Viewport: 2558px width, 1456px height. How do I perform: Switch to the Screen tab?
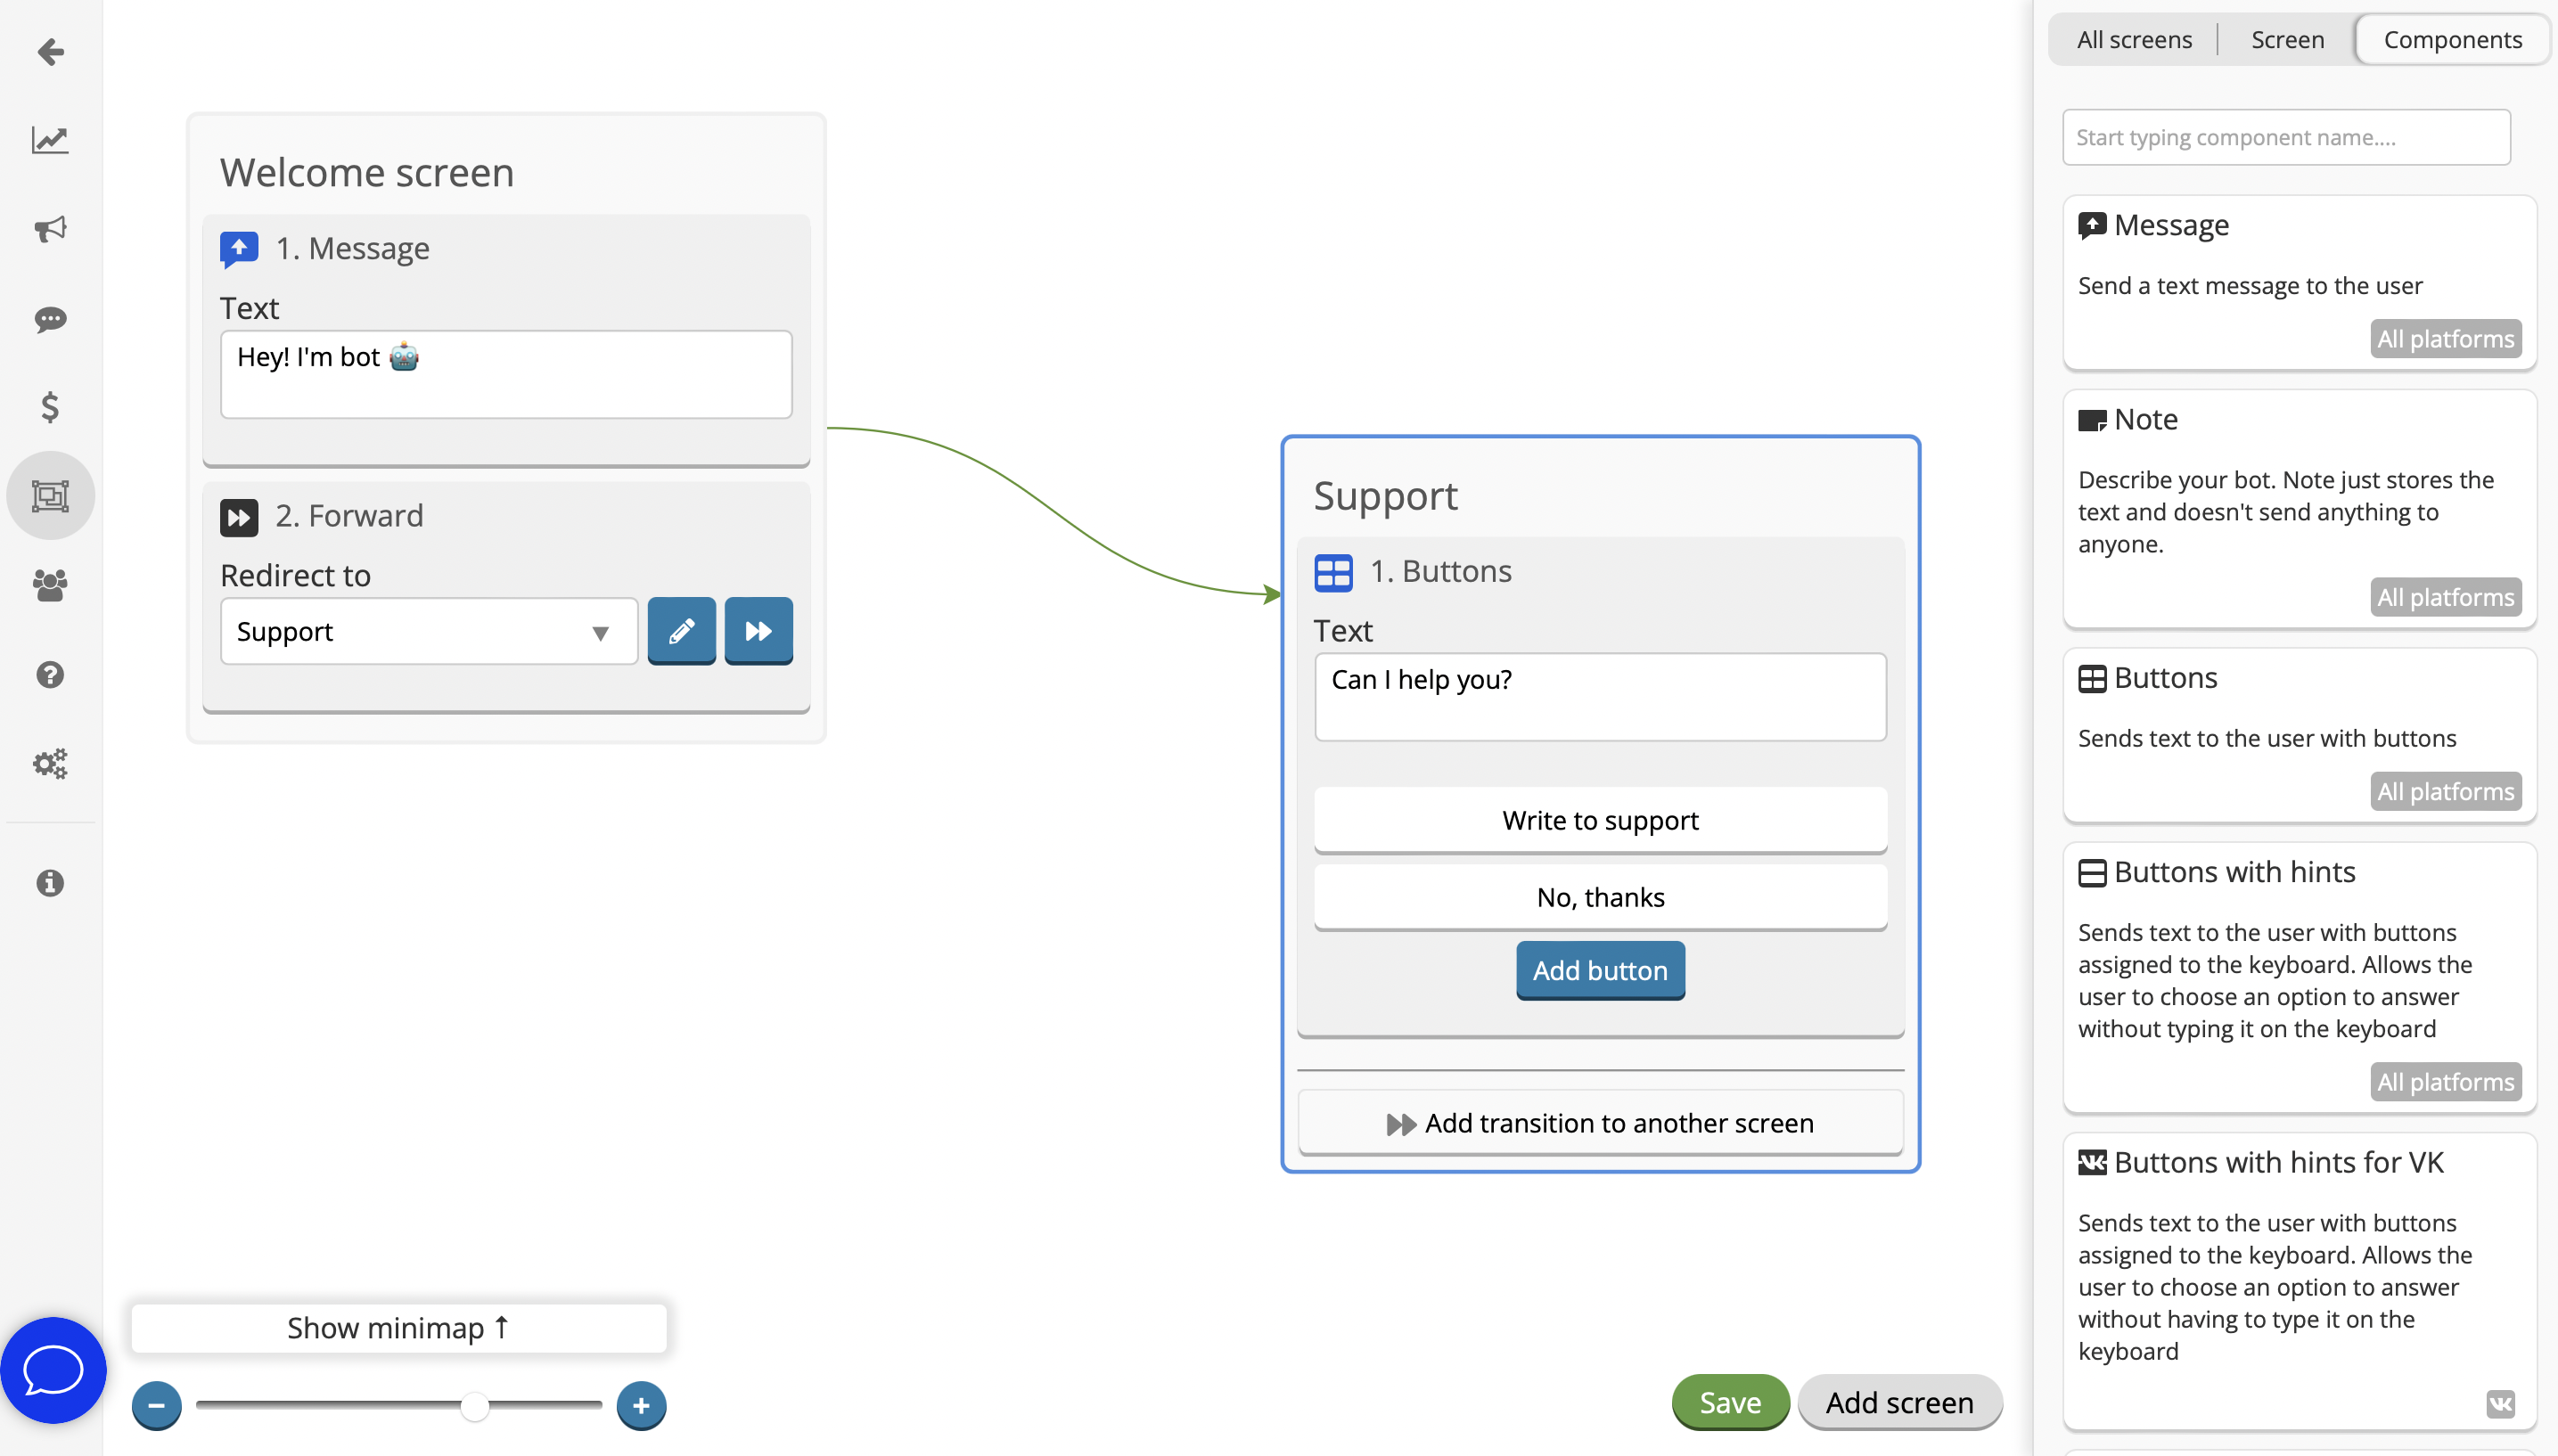click(2287, 39)
